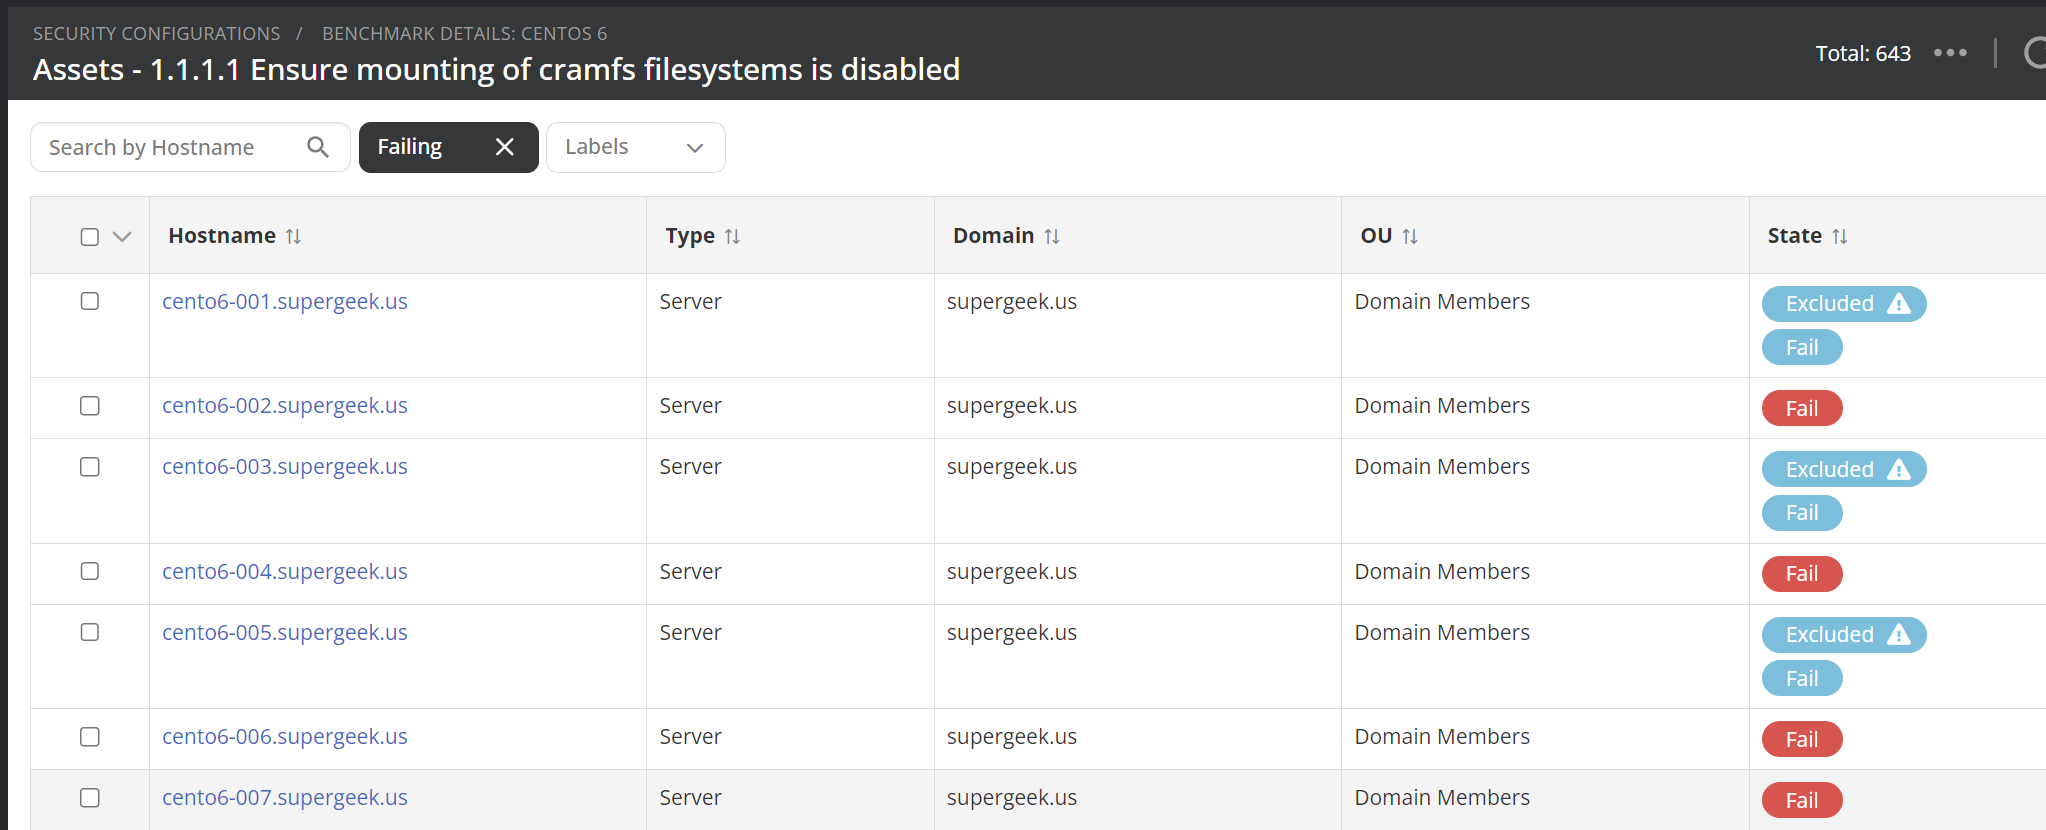Sort table by Type column arrows
Viewport: 2046px width, 830px height.
coord(732,236)
